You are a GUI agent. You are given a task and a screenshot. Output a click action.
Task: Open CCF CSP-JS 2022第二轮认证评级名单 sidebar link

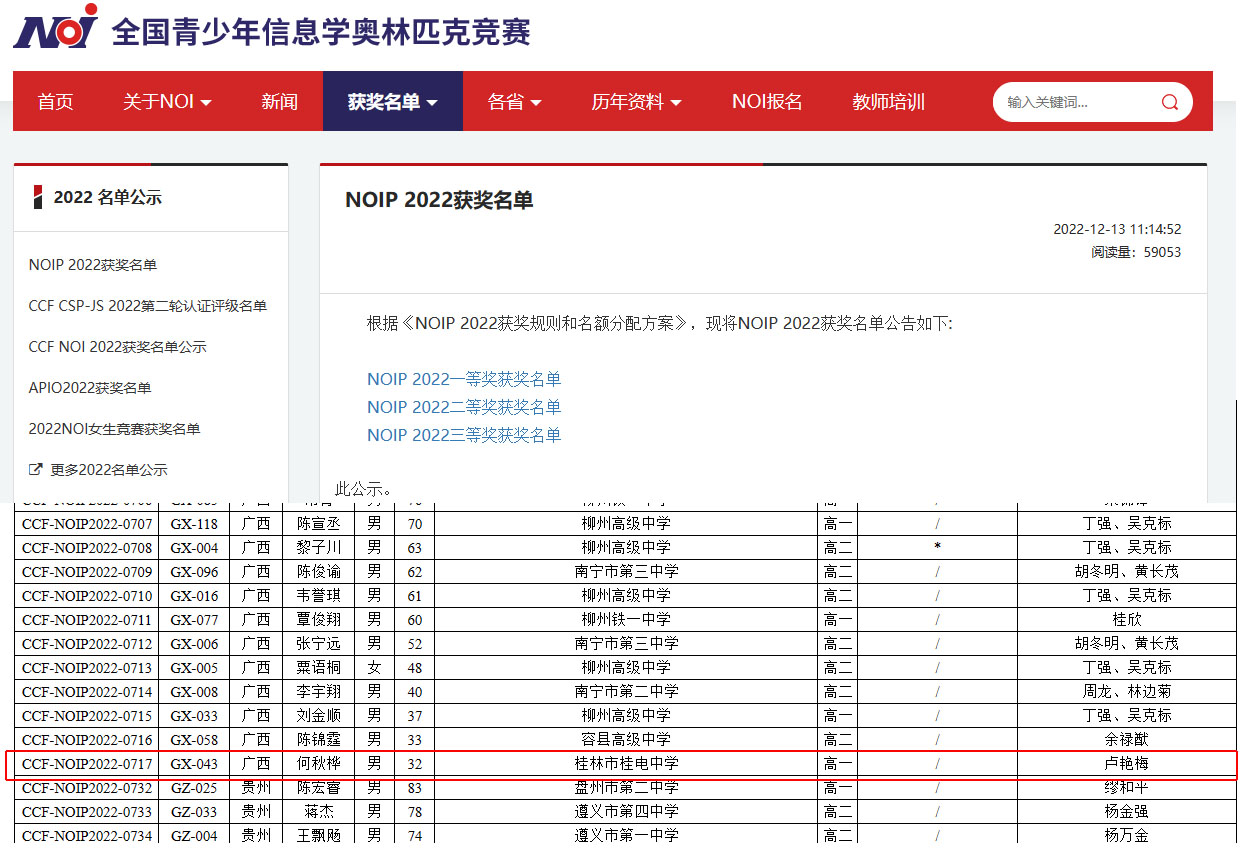tap(148, 306)
